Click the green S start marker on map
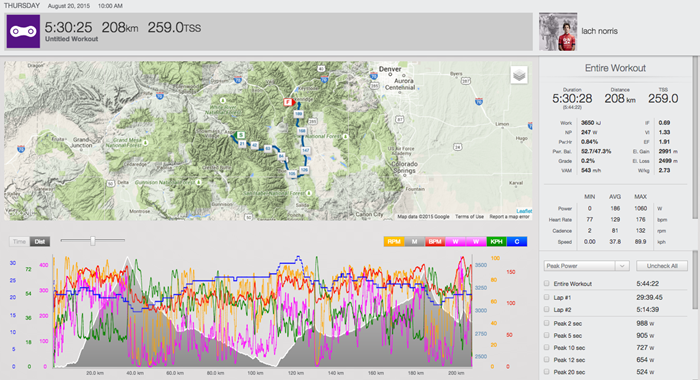The height and width of the screenshot is (380, 700). [241, 135]
